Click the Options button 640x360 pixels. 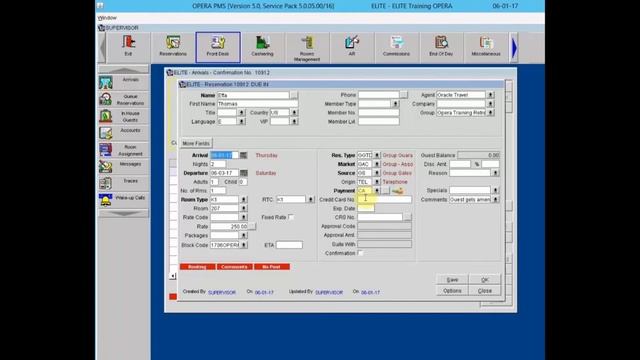pos(452,291)
